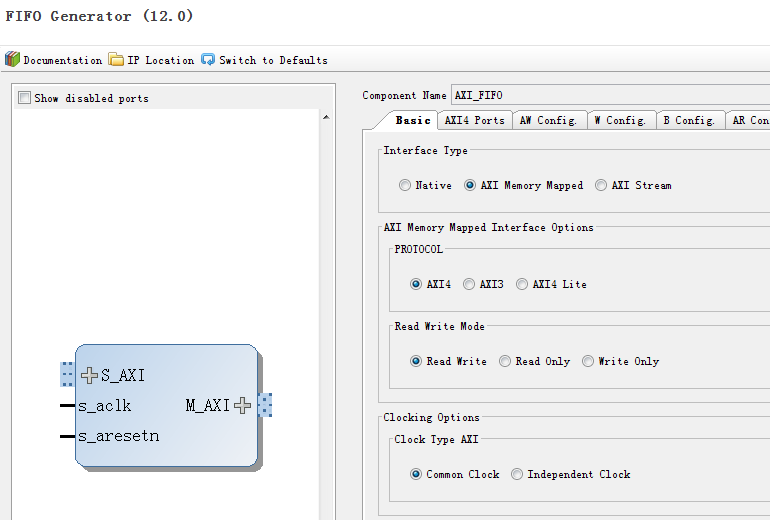
Task: Expand the M_AXI interface plus icon
Action: click(243, 405)
